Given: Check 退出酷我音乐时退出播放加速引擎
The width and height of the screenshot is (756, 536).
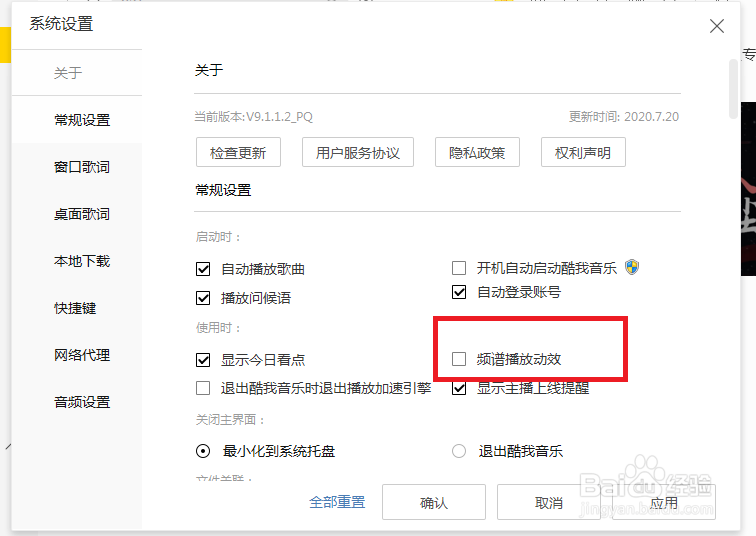Looking at the screenshot, I should 203,388.
